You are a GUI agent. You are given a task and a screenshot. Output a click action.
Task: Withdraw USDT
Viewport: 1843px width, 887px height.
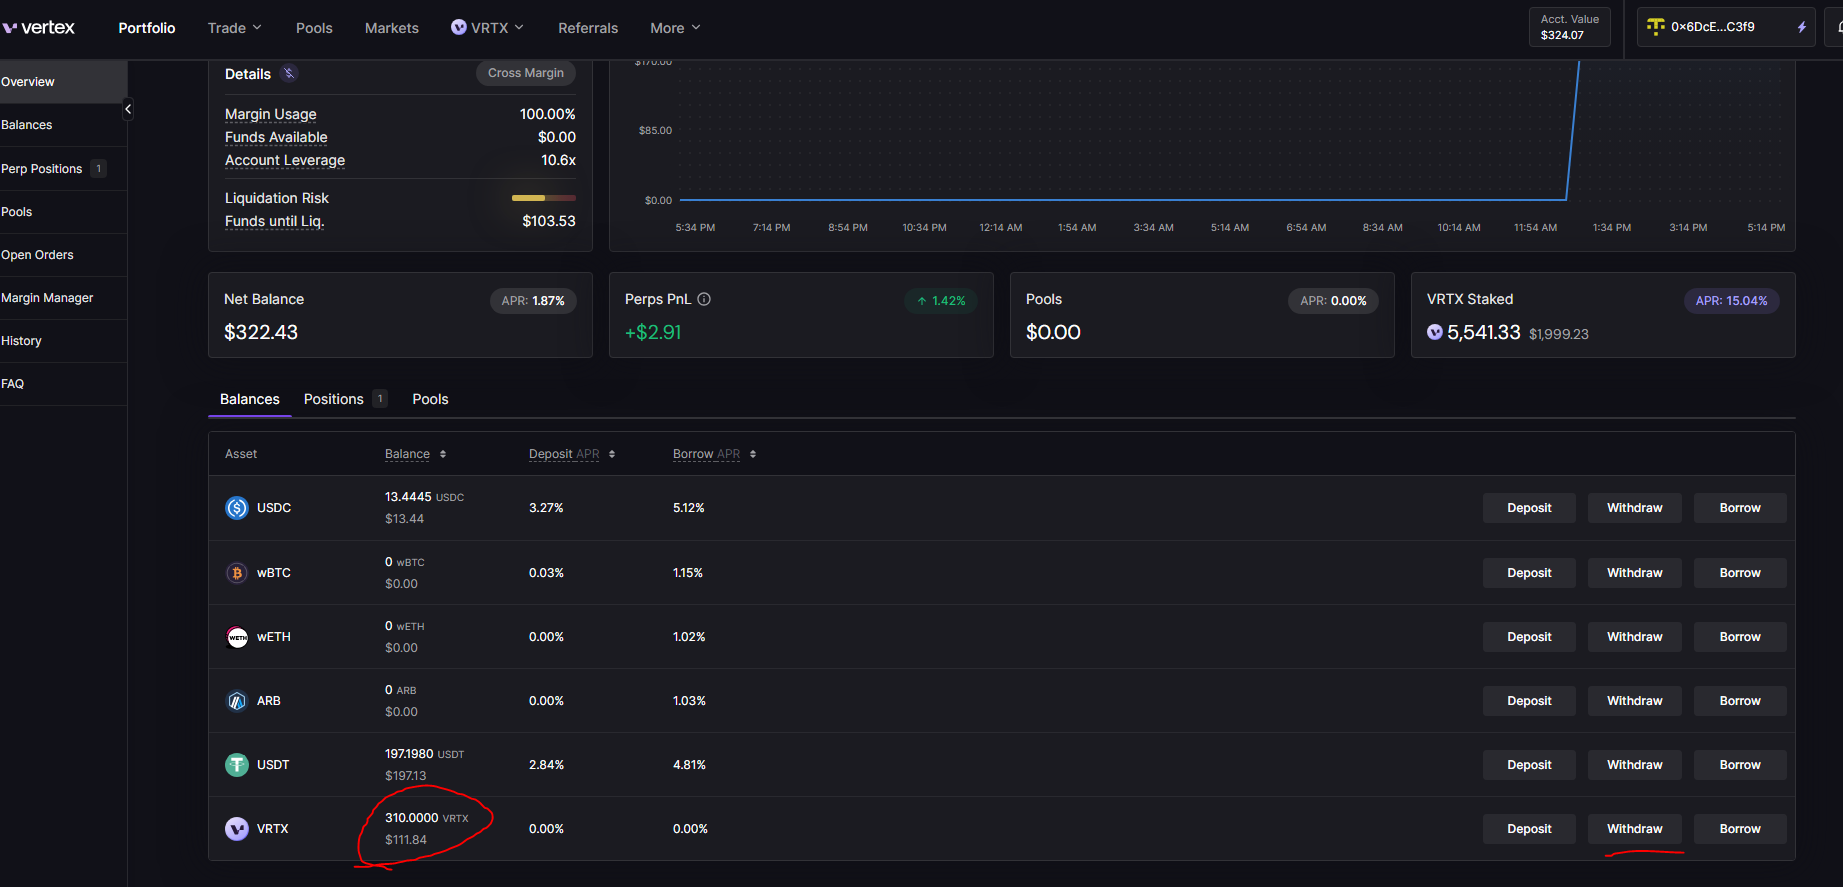click(x=1634, y=765)
